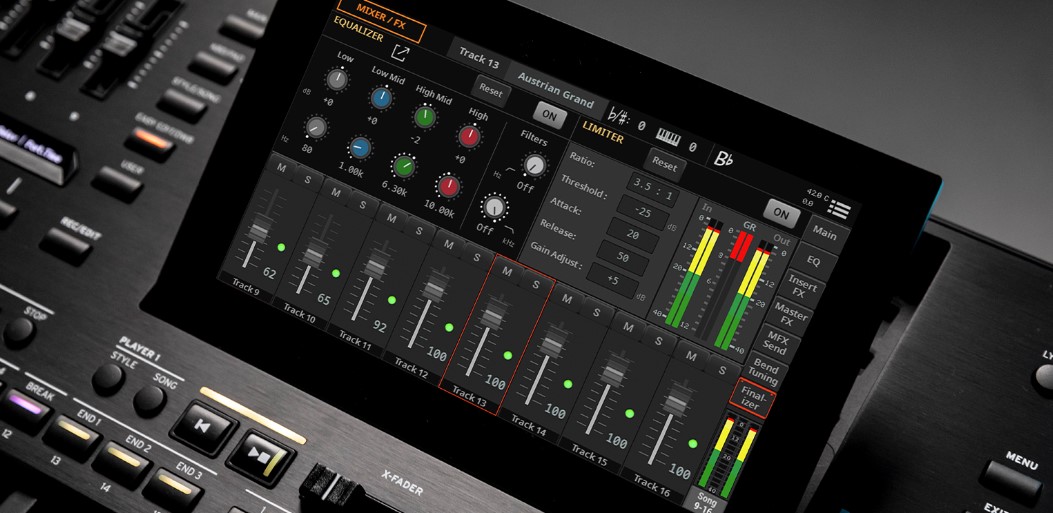Click the Equalizer Reset button
Screen dimensions: 1053x513
(x=490, y=92)
